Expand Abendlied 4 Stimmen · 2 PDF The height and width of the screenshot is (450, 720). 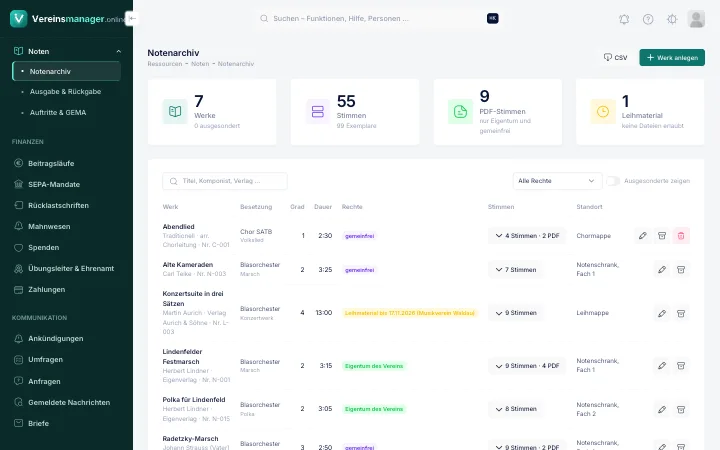coord(527,236)
